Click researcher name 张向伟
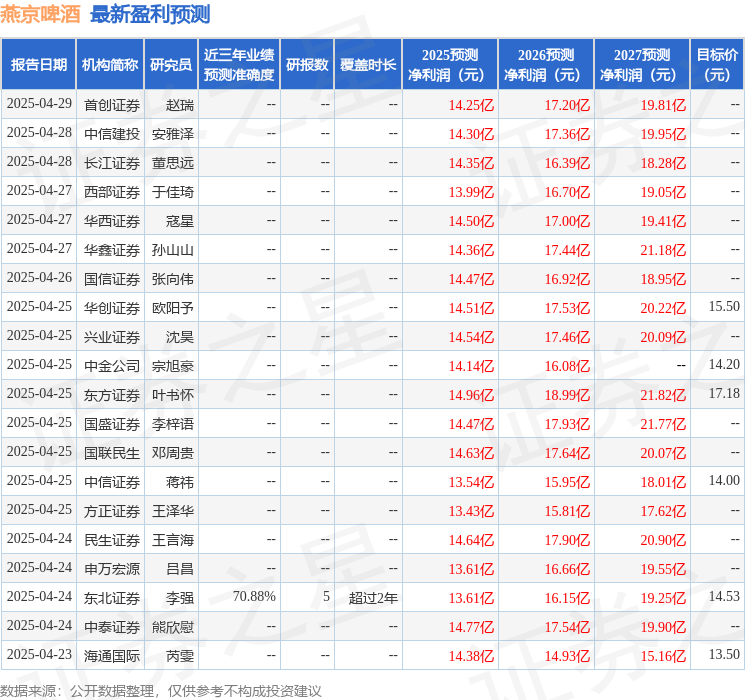Image resolution: width=745 pixels, height=700 pixels. [x=173, y=279]
